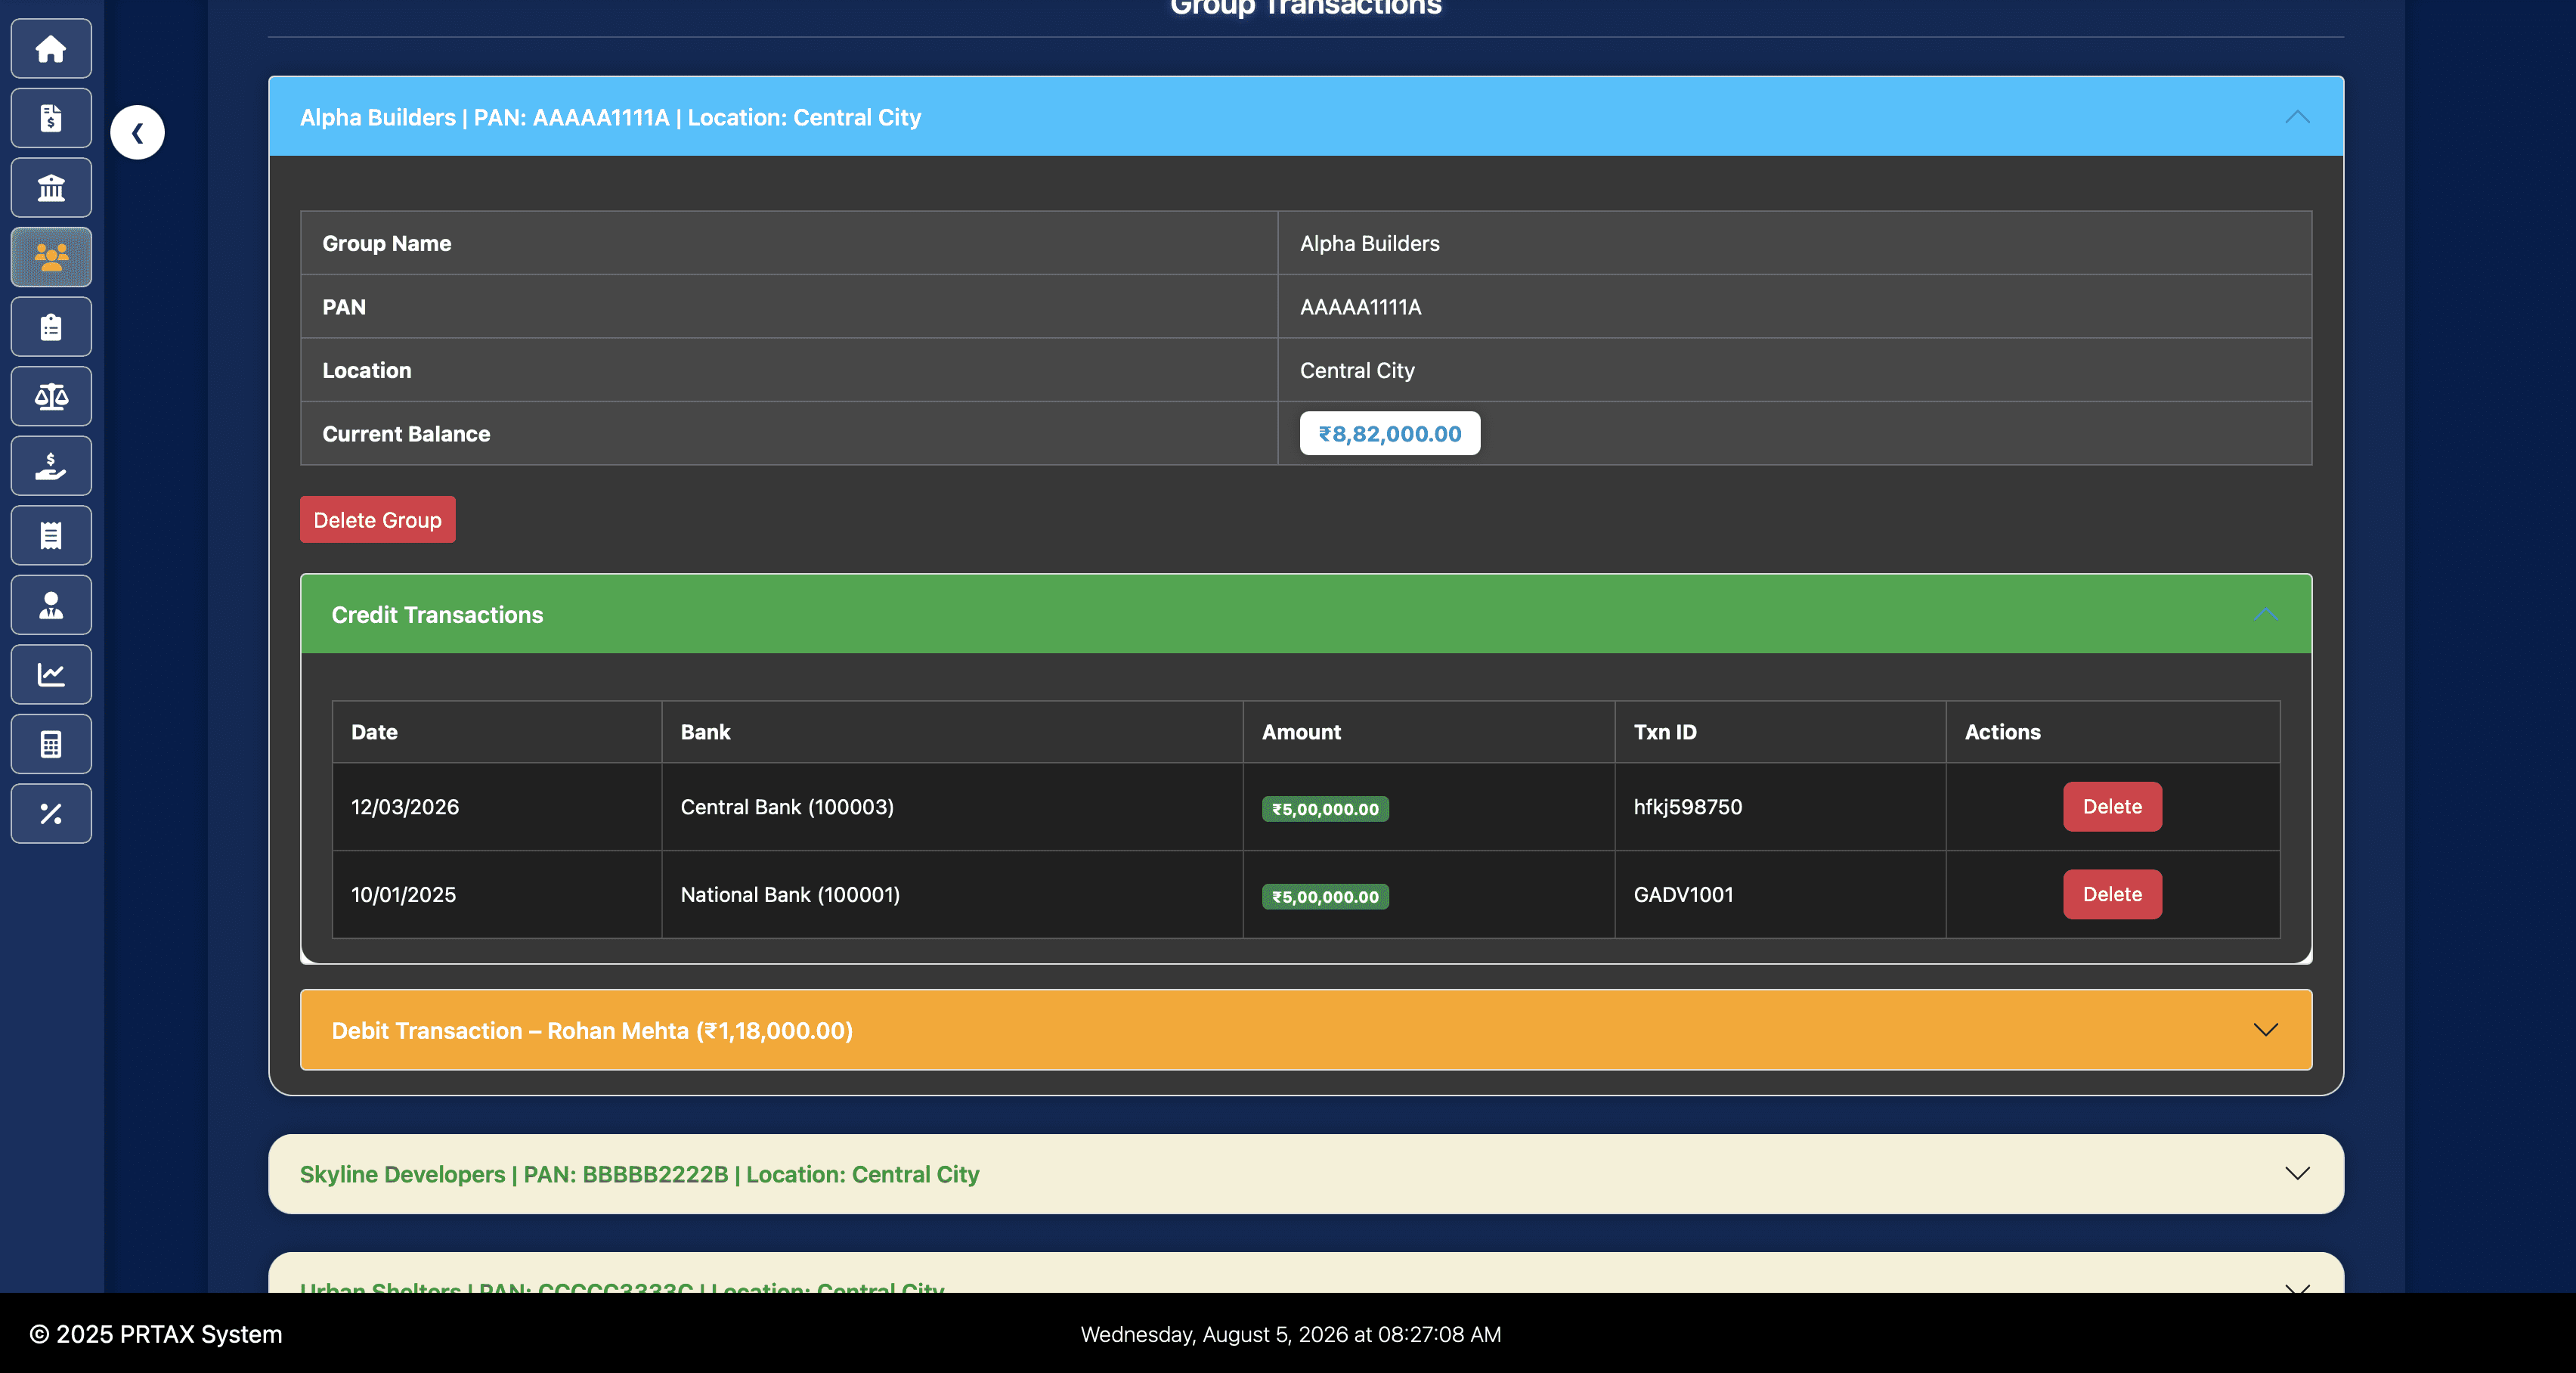Open the user person sidebar icon
Screen dimensions: 2576x1373
51,604
